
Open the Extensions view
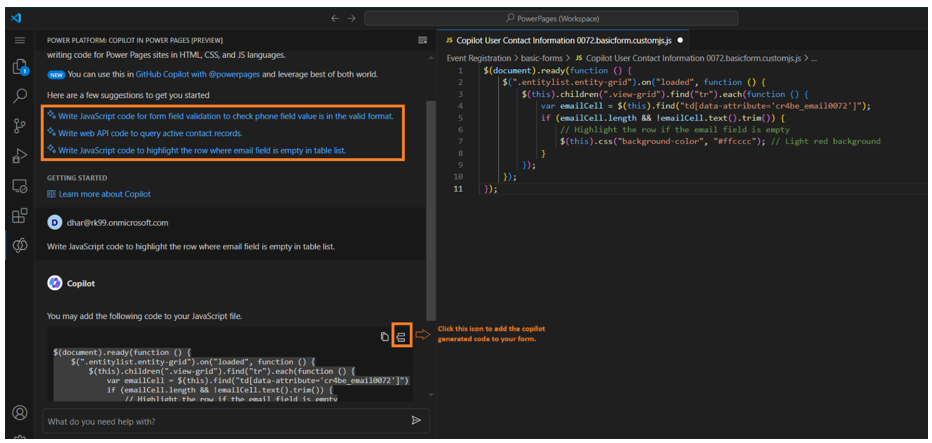(20, 215)
